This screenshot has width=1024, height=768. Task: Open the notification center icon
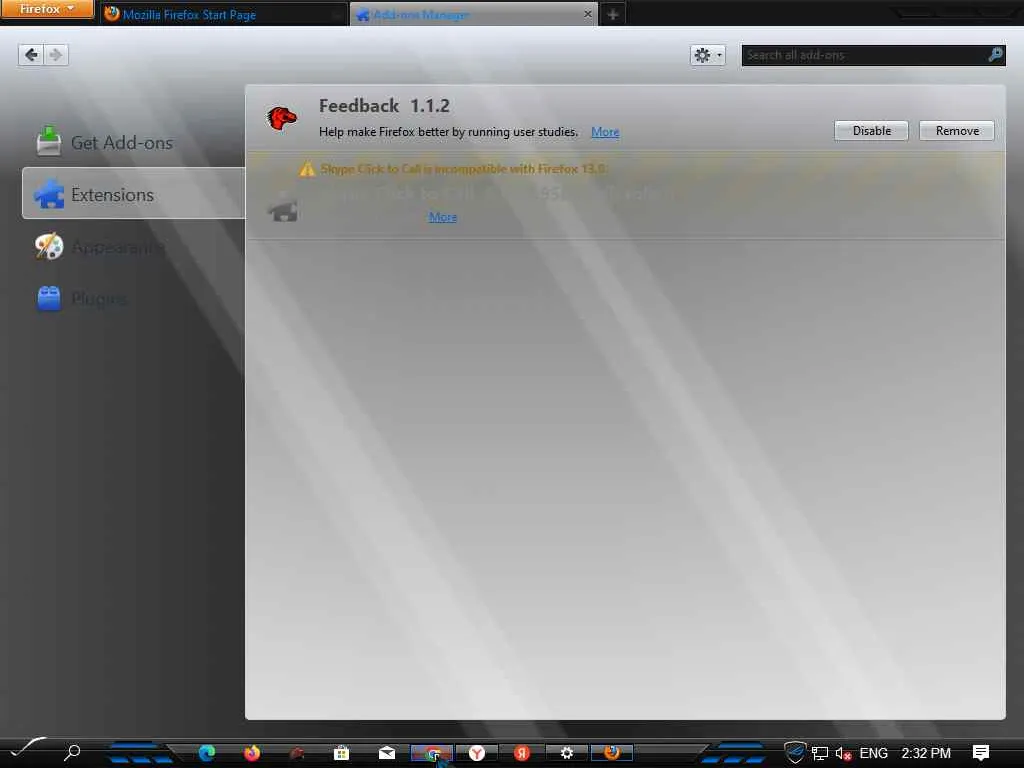click(980, 753)
